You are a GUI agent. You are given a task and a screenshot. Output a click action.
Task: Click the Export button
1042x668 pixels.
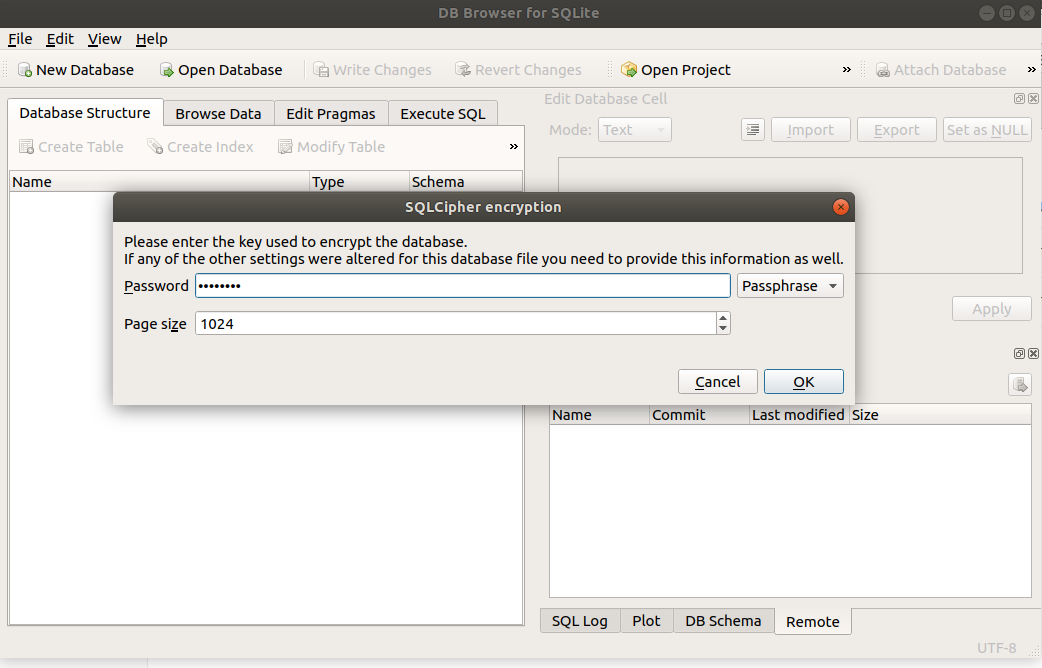coord(896,130)
